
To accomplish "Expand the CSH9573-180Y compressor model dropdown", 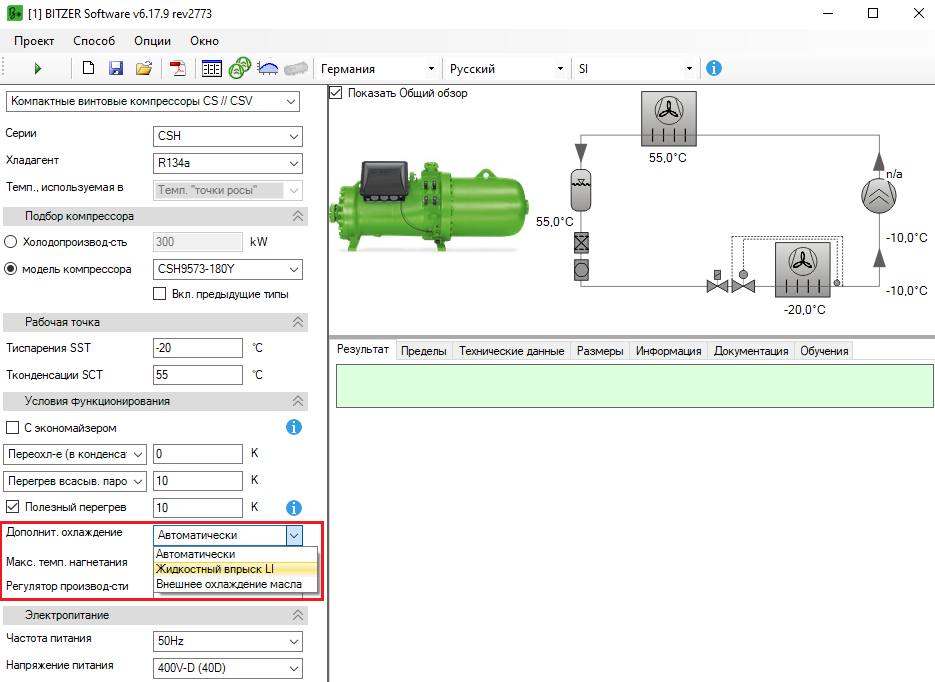I will point(227,269).
